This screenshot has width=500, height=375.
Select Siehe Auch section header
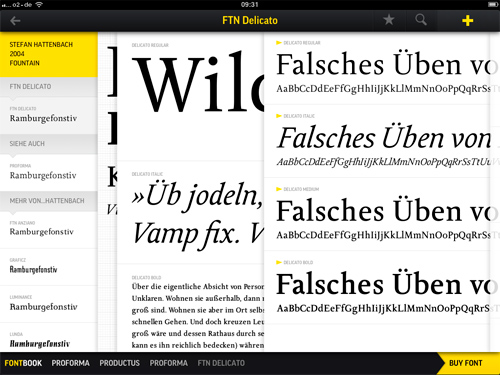(49, 144)
